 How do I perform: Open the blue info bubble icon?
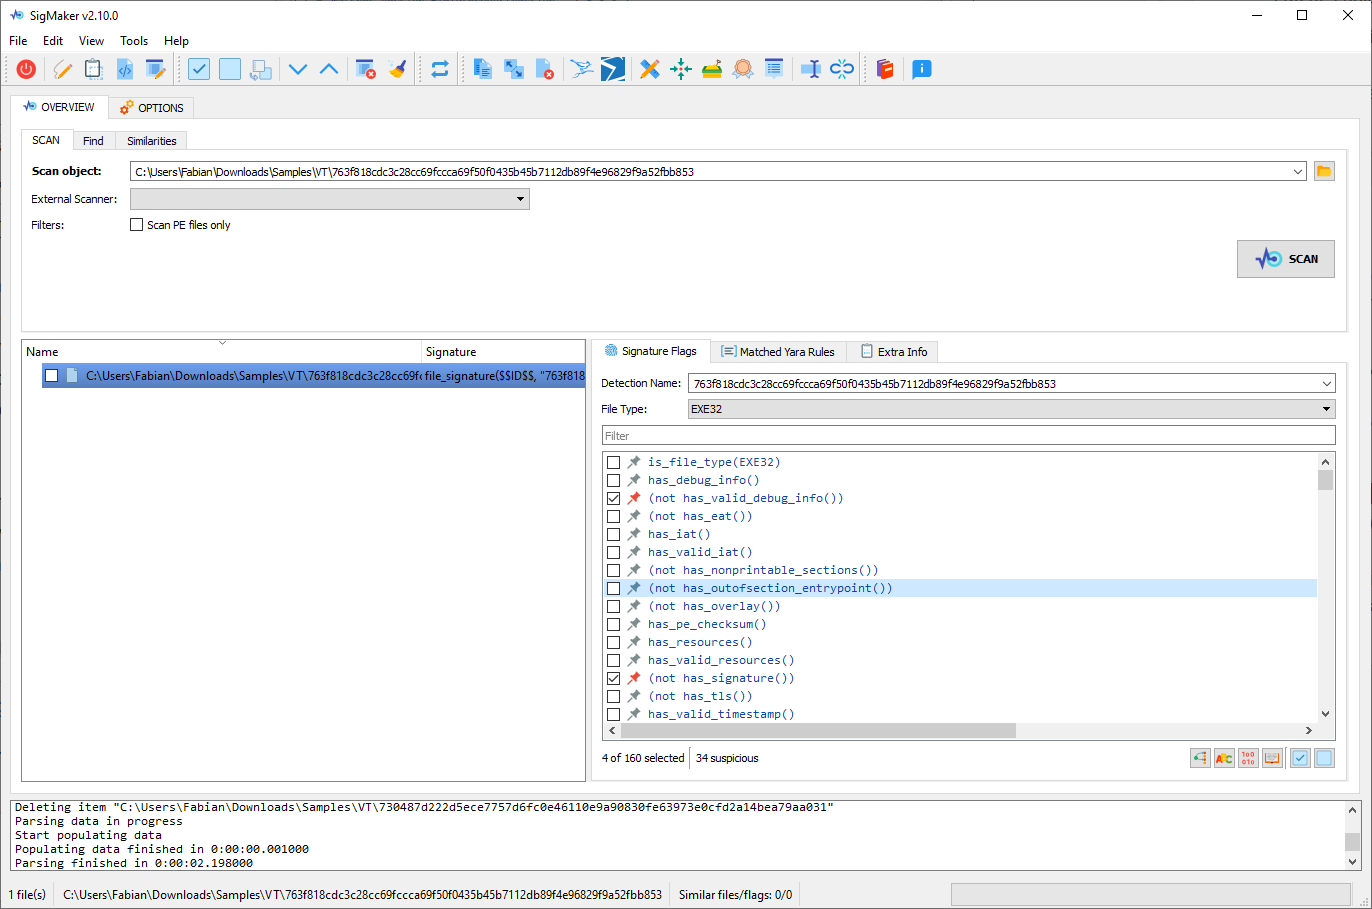pos(922,69)
